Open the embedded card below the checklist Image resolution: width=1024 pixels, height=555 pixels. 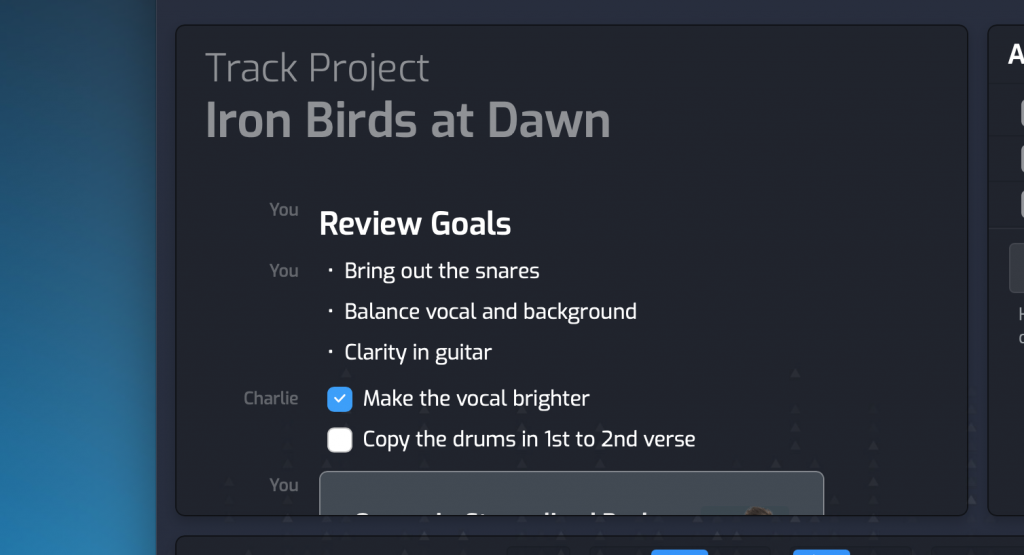point(570,495)
